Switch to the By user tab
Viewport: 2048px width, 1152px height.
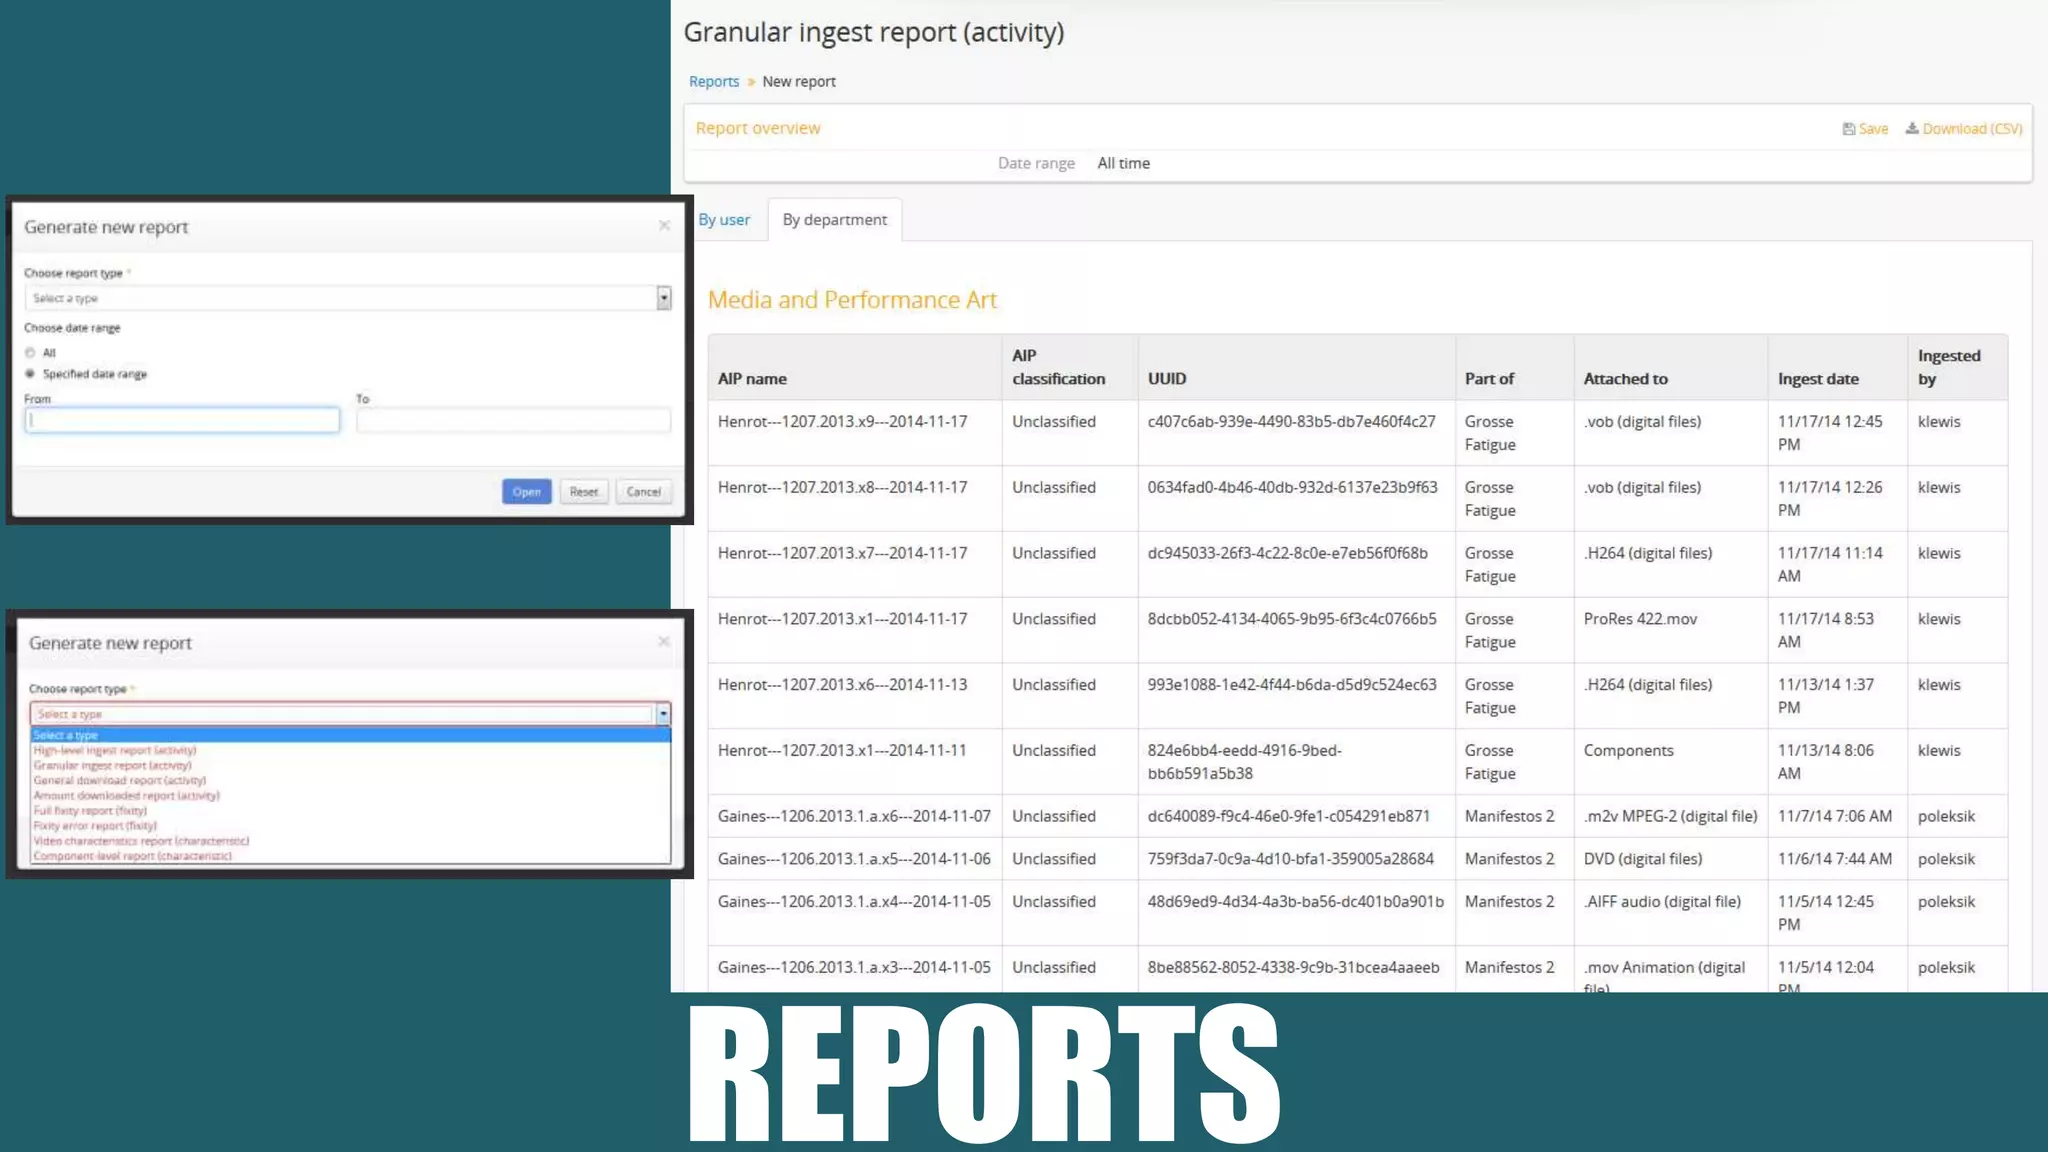coord(724,220)
